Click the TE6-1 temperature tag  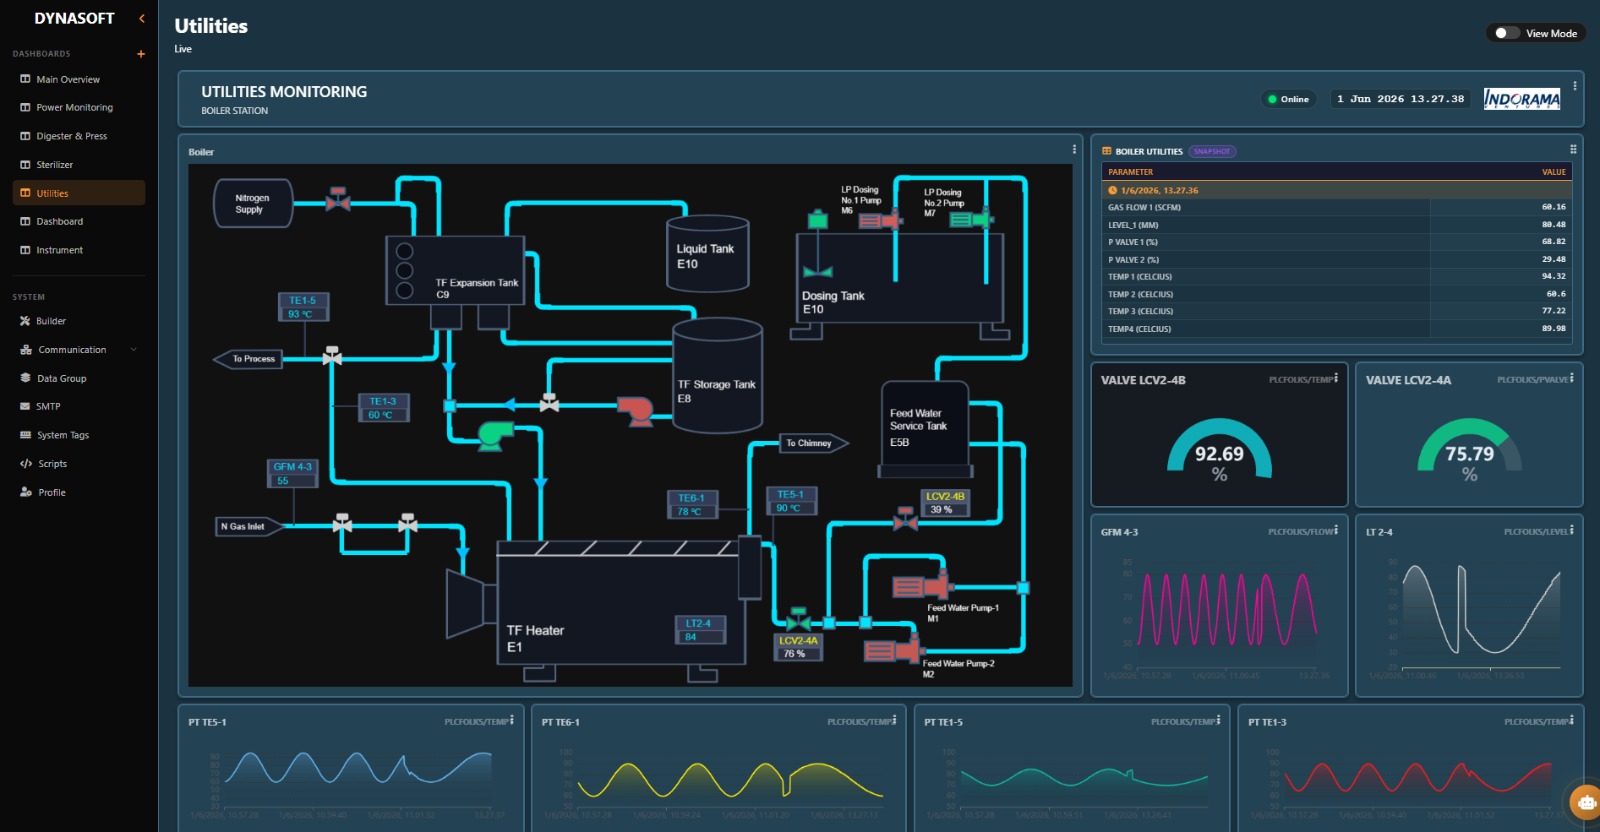tap(691, 504)
